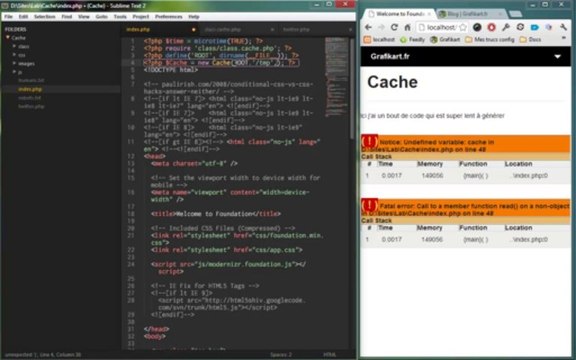The height and width of the screenshot is (360, 576).
Task: Place cursor on line 4 '$Cache = new Cache'
Action: pos(221,63)
